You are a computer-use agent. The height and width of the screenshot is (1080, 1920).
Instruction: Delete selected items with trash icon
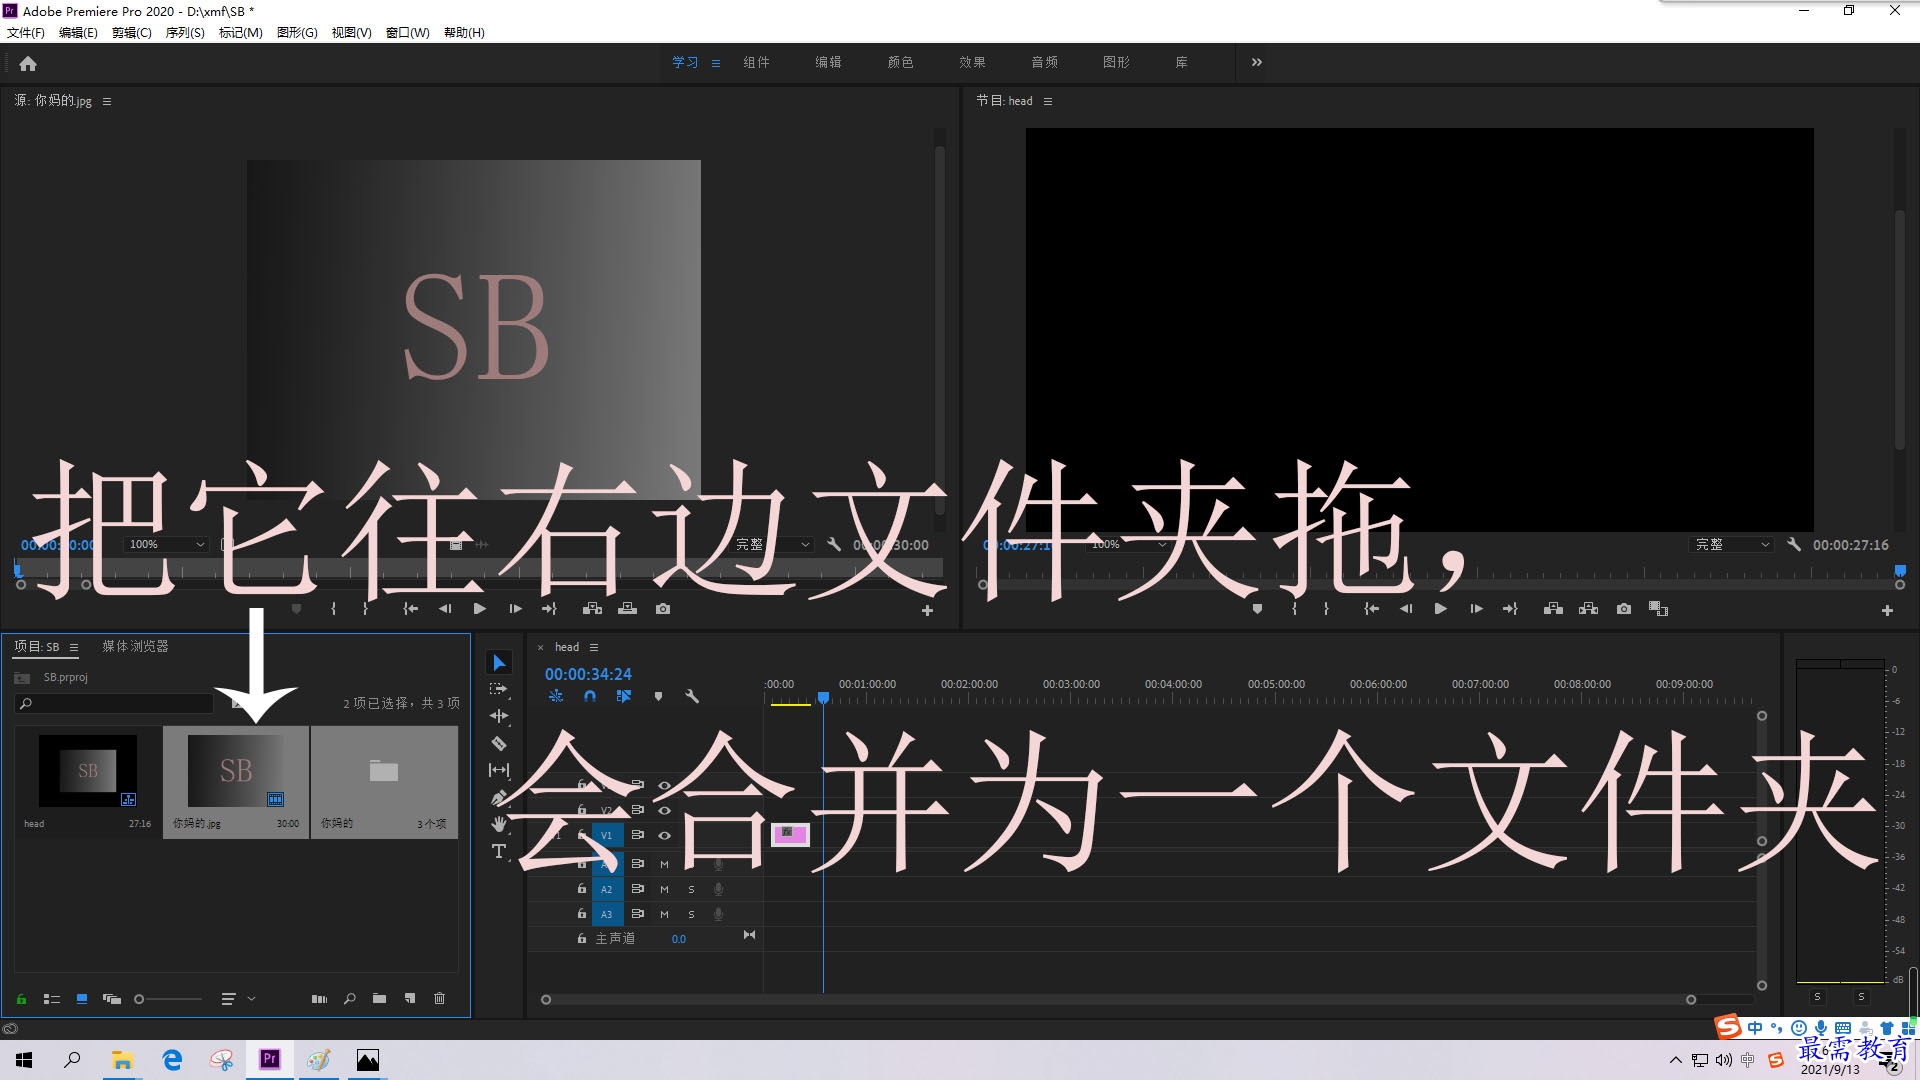439,998
